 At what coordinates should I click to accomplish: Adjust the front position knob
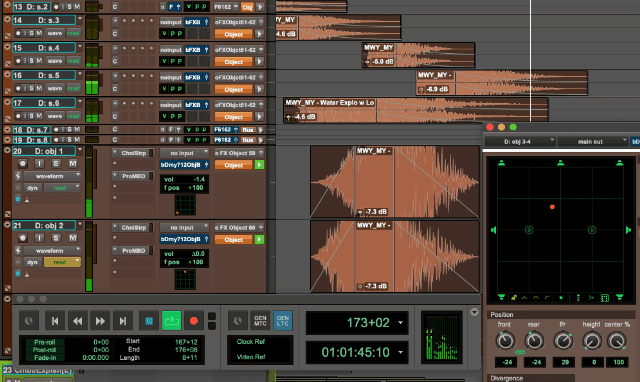[x=505, y=341]
